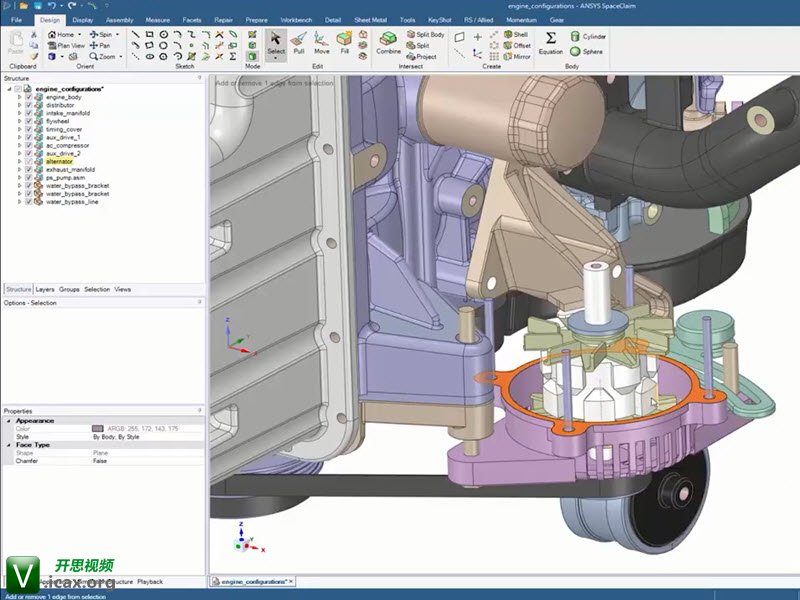Expand the ps_pump.asm node

point(20,178)
